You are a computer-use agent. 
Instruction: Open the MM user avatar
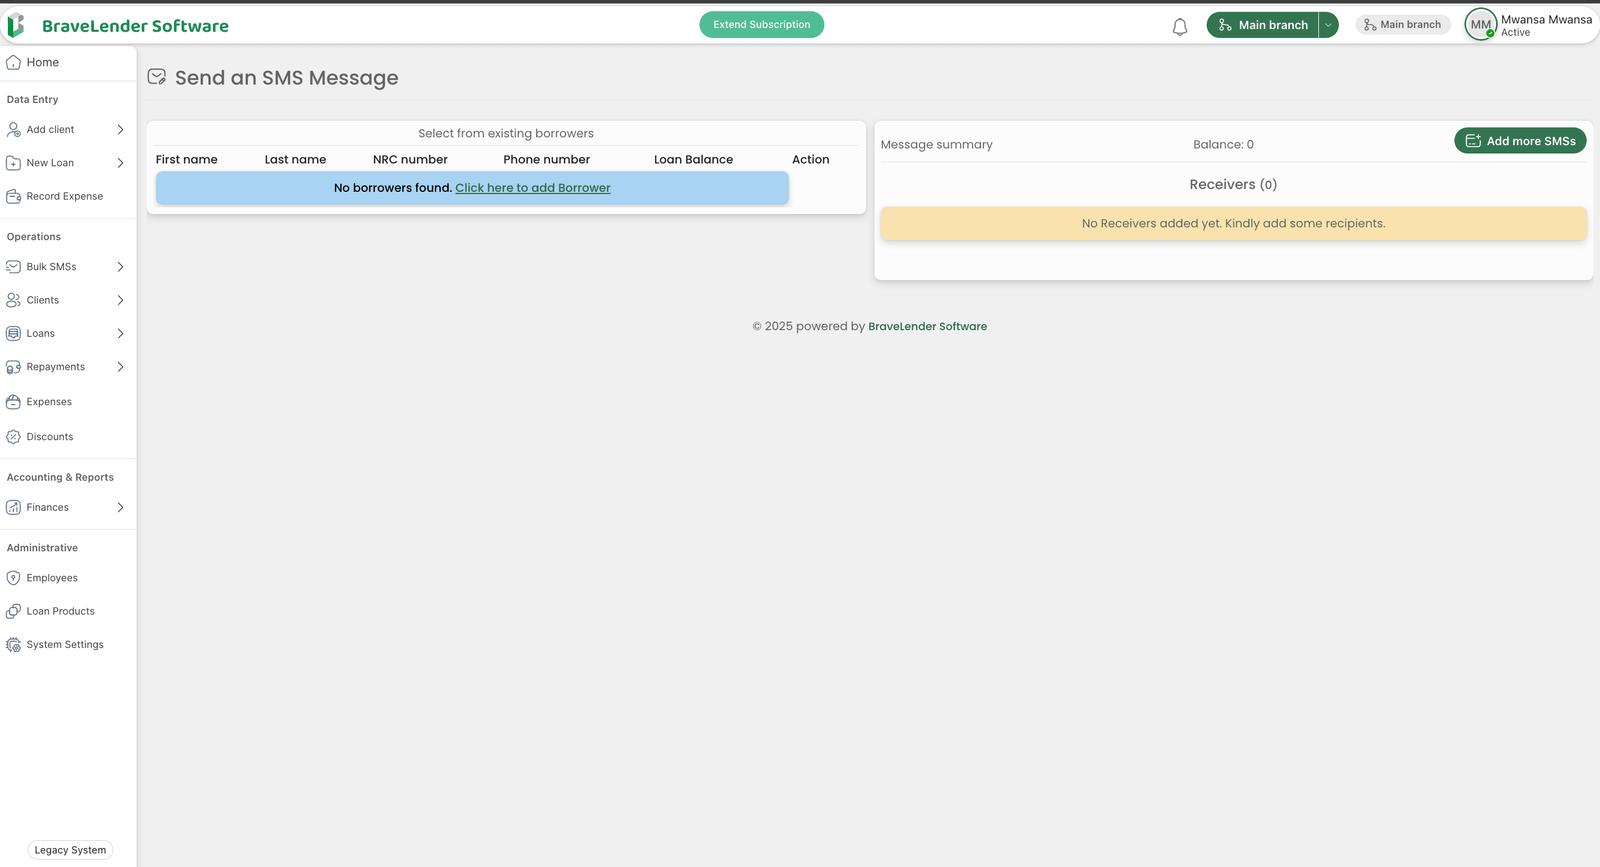[x=1480, y=25]
